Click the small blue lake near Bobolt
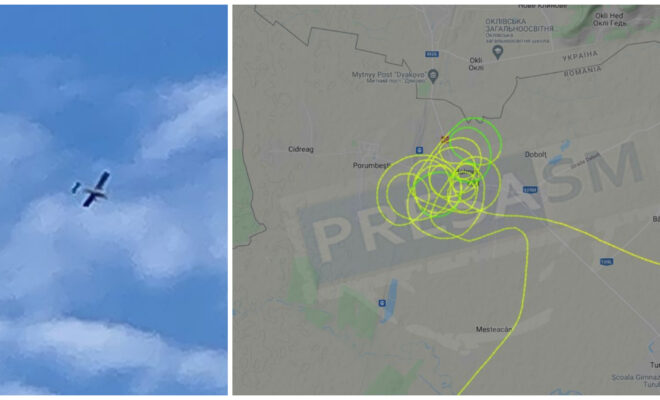This screenshot has height=400, width=660. click(561, 153)
